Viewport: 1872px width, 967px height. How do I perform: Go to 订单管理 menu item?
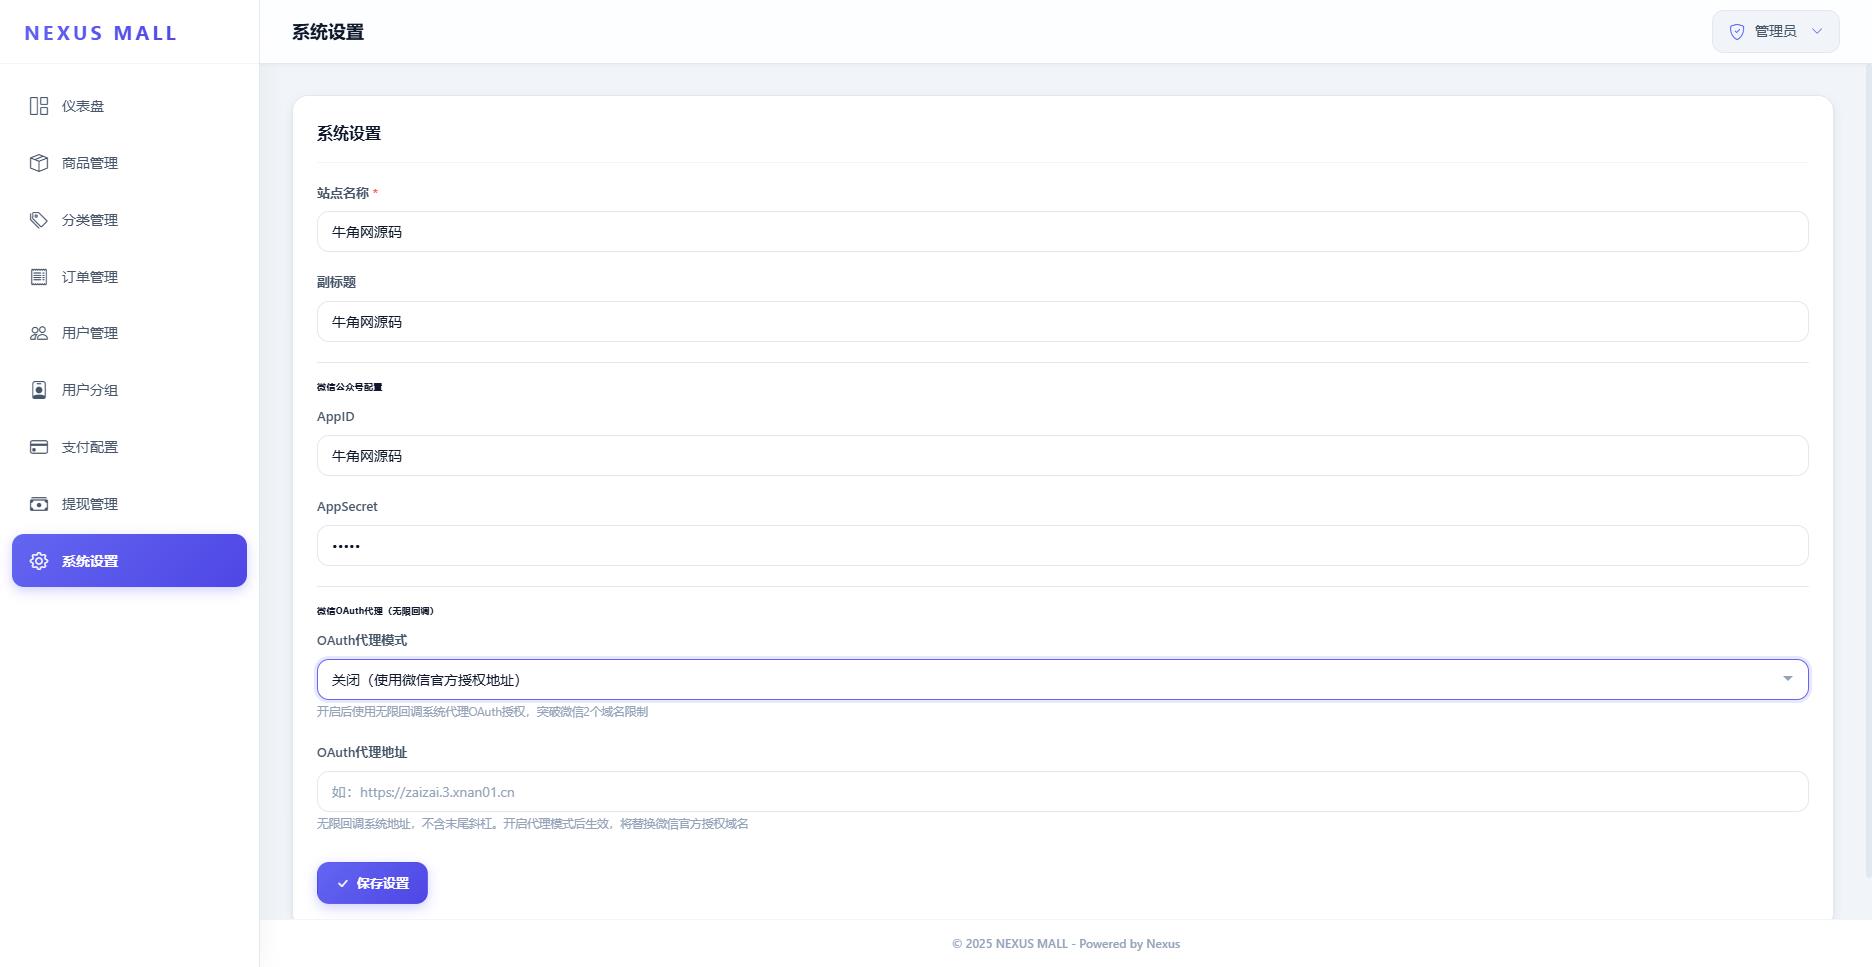(x=90, y=277)
